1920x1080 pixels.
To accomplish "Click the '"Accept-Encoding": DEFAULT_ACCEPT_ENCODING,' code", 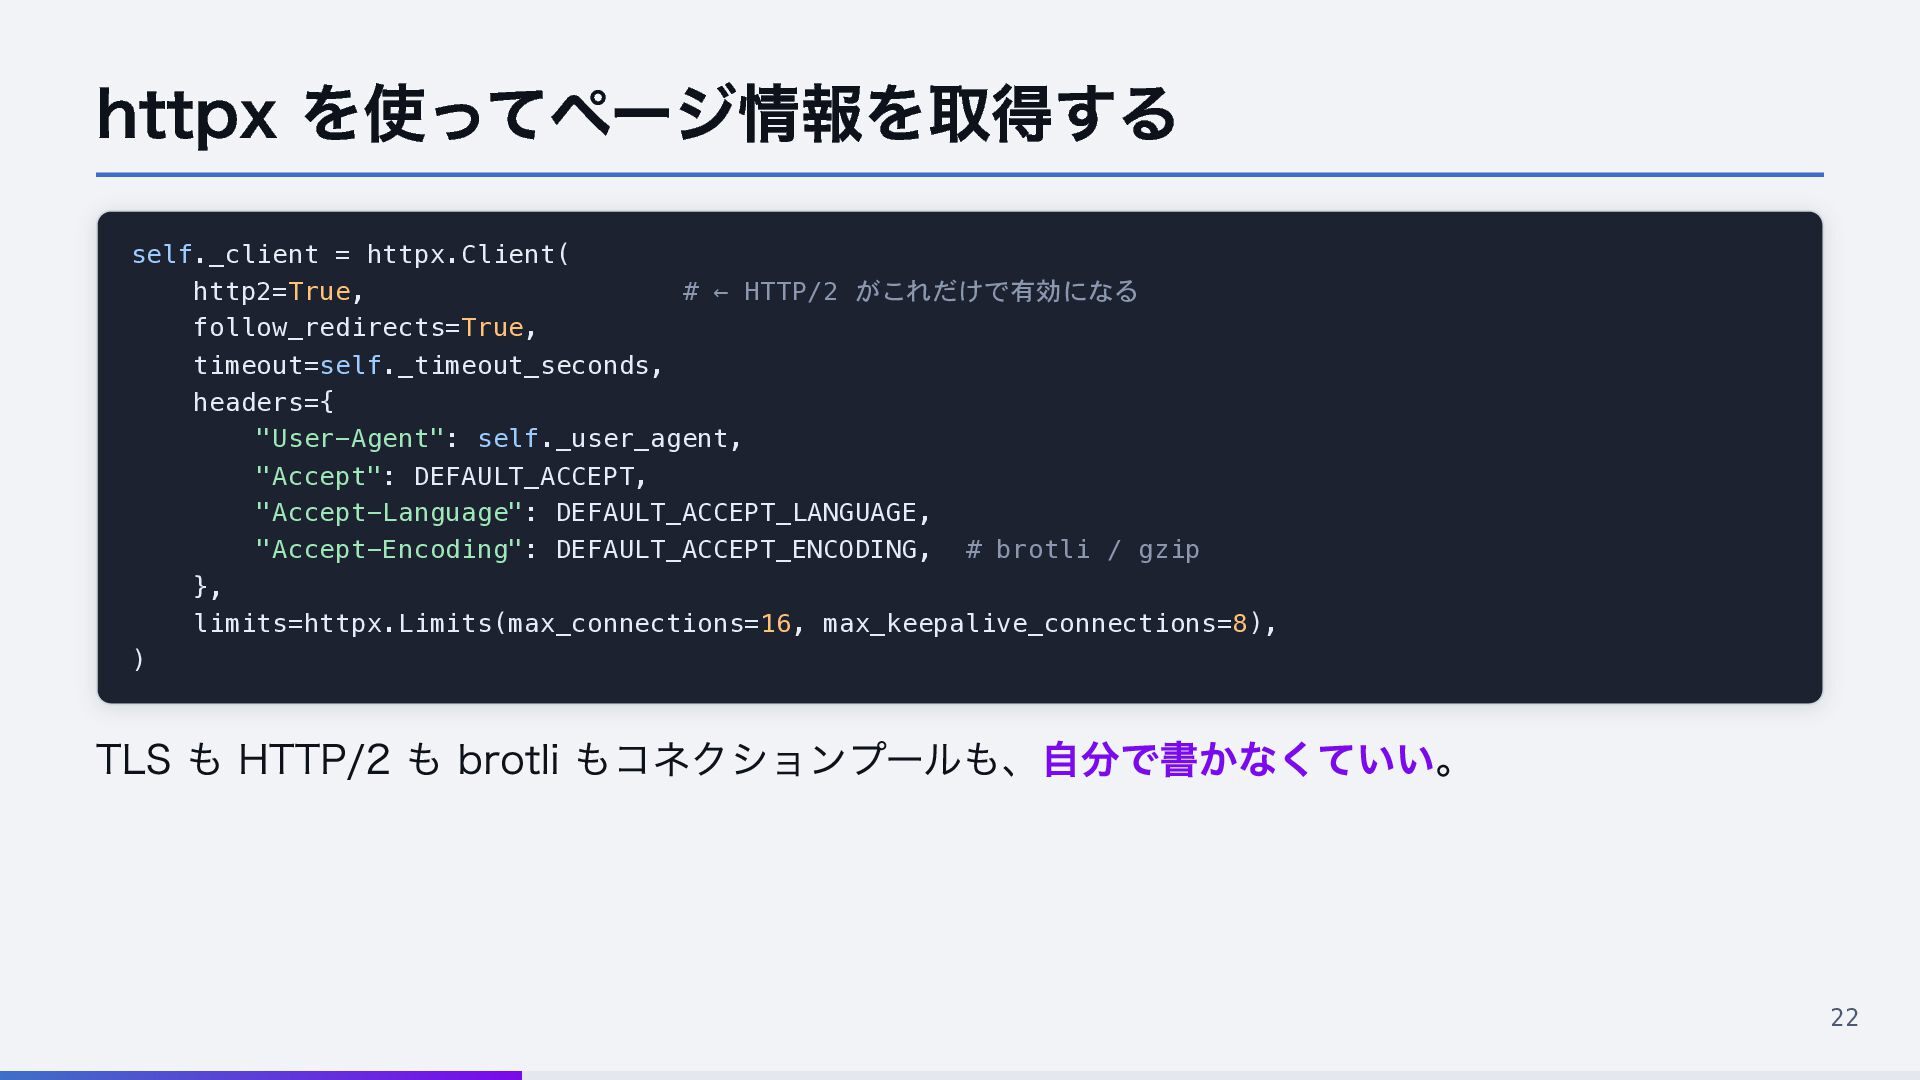I will [x=593, y=550].
